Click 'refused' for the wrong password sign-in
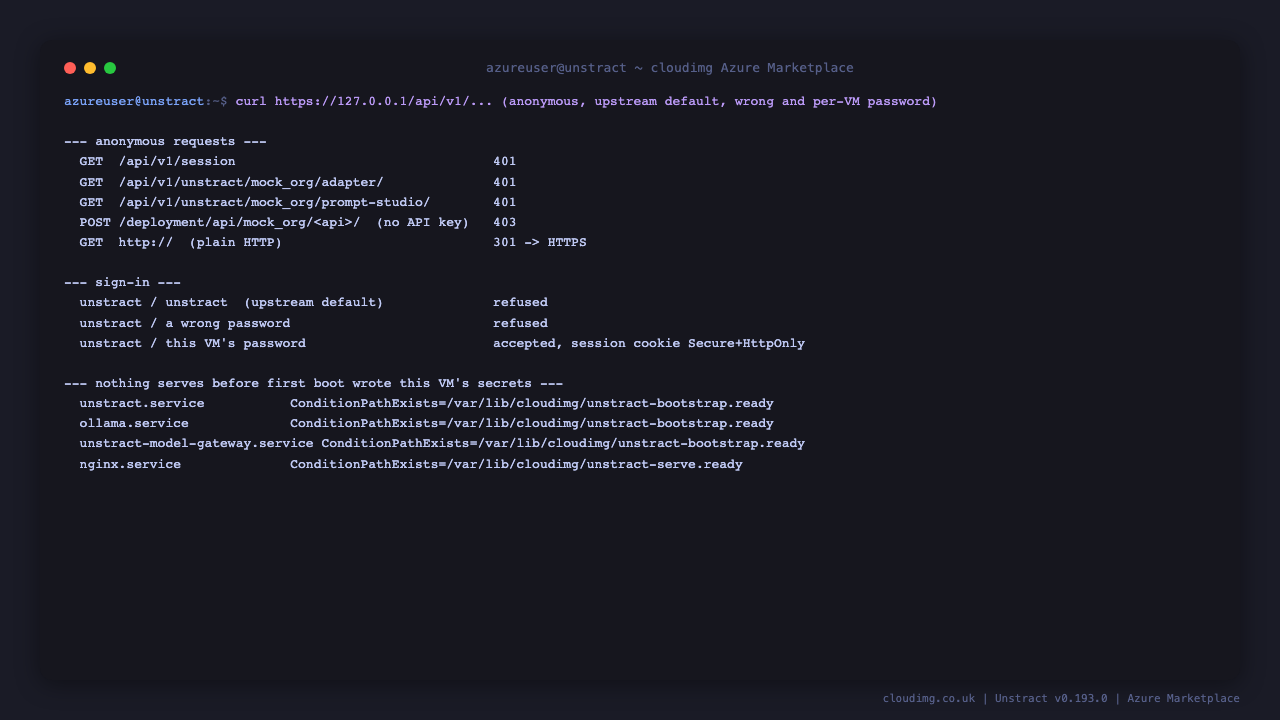1280x720 pixels. tap(520, 323)
